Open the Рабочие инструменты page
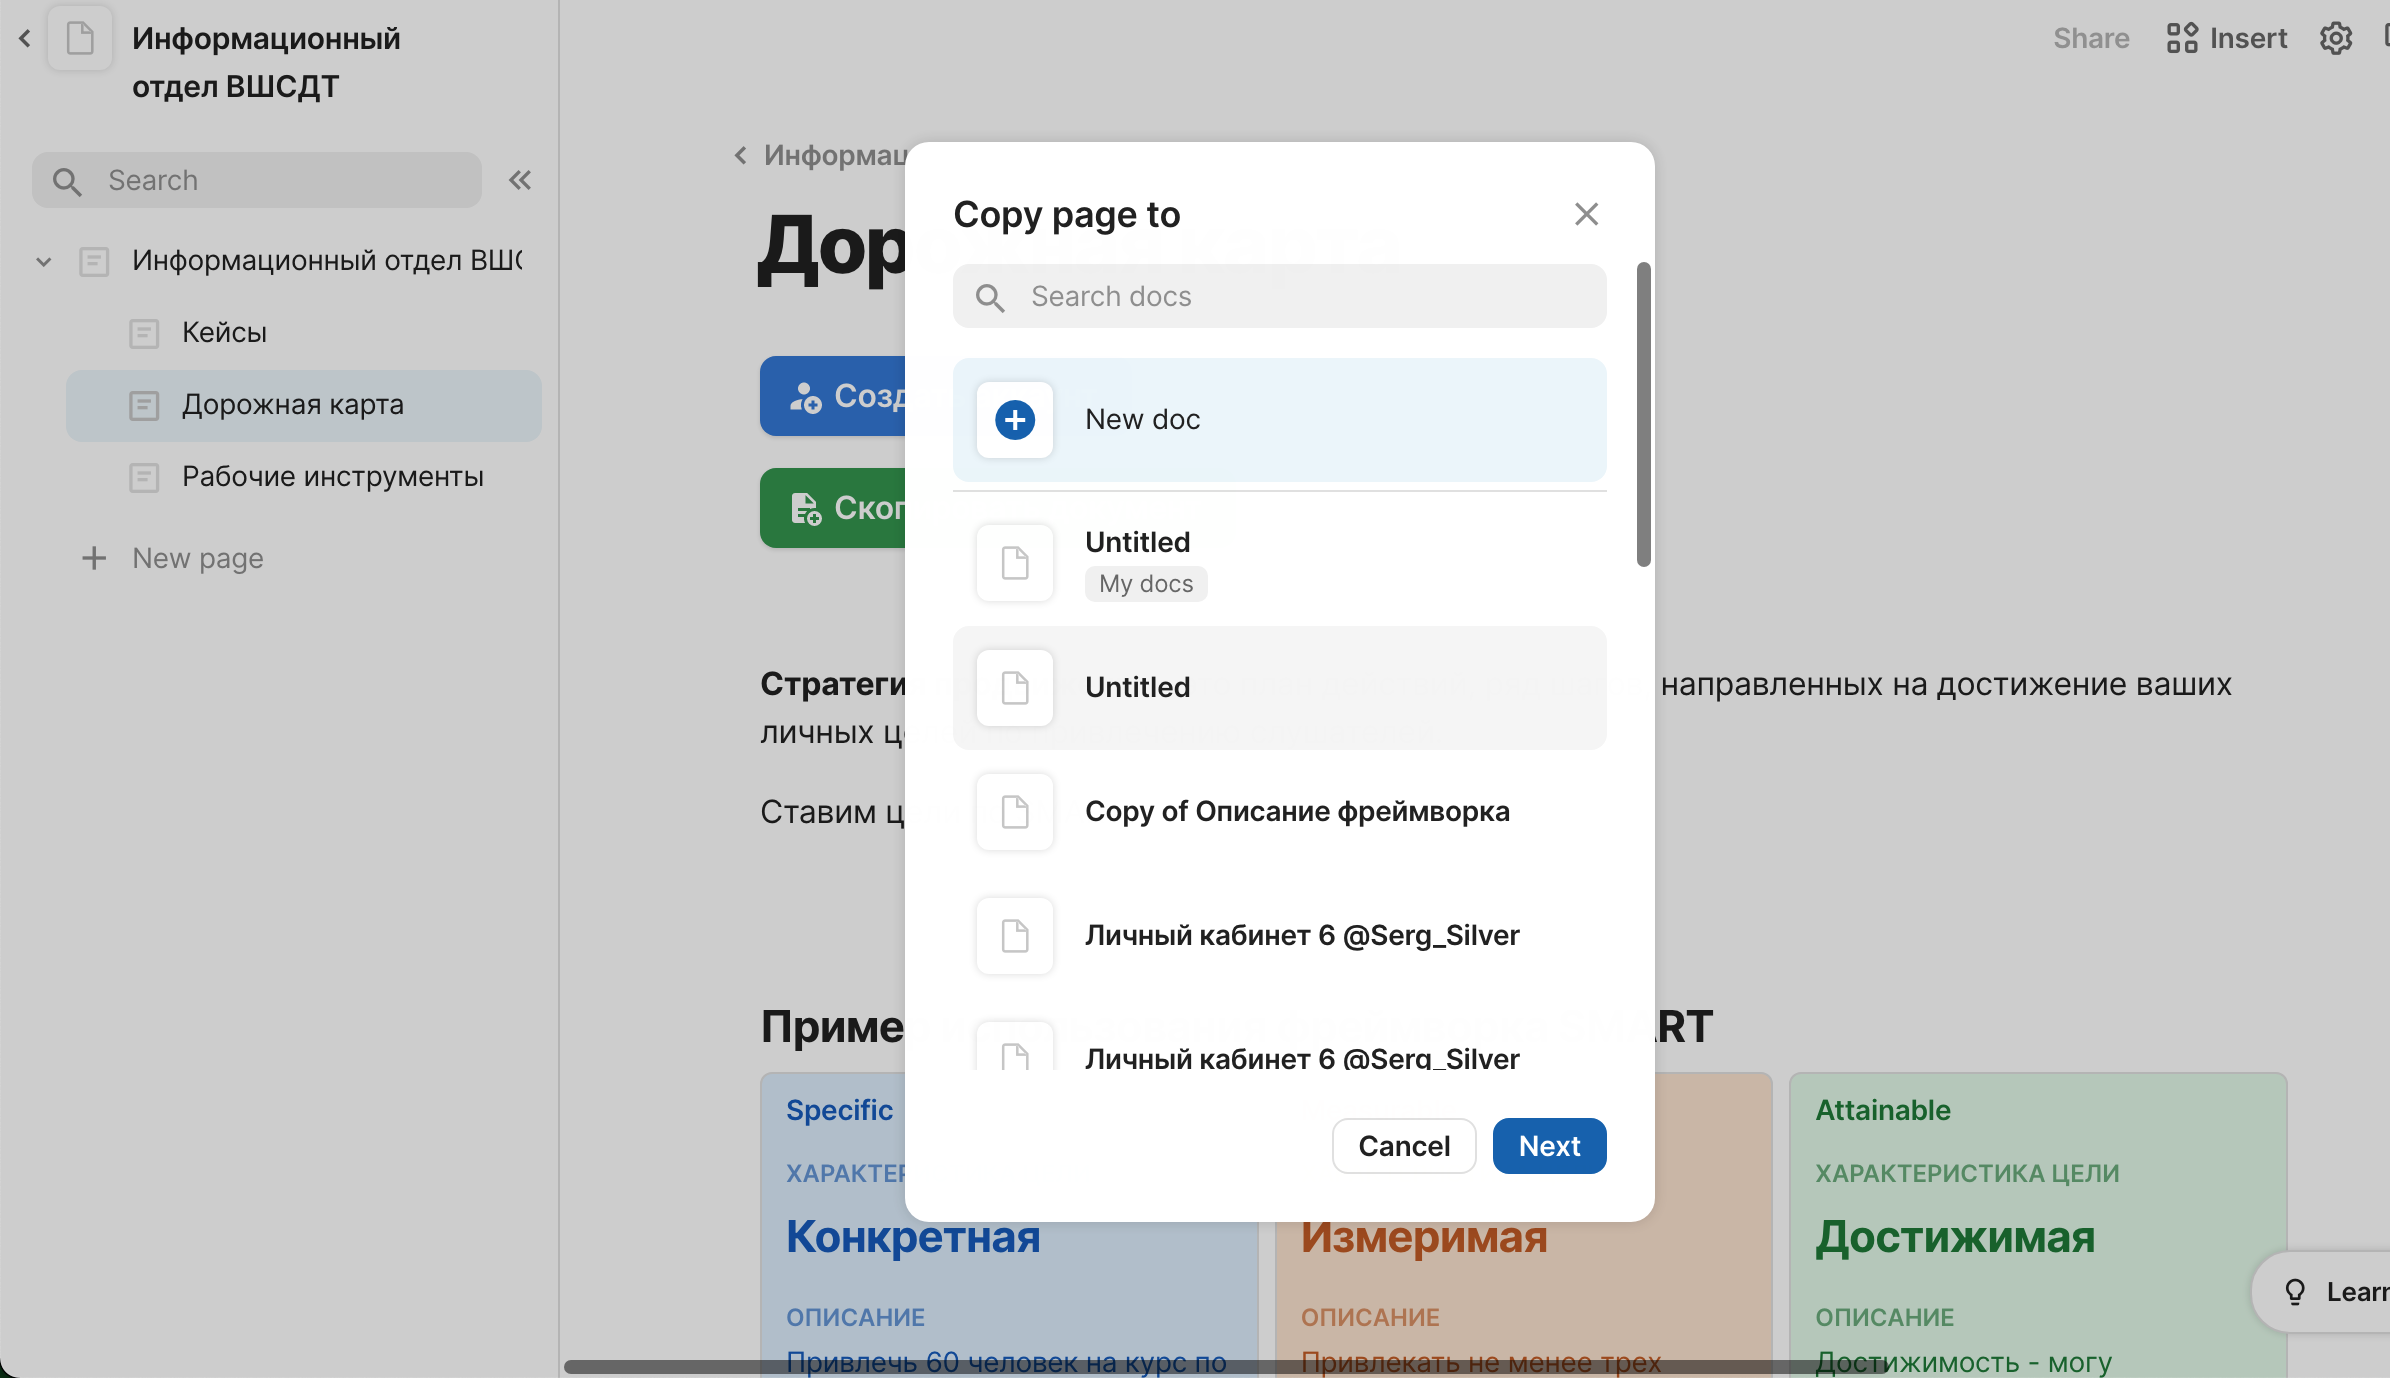 click(332, 477)
